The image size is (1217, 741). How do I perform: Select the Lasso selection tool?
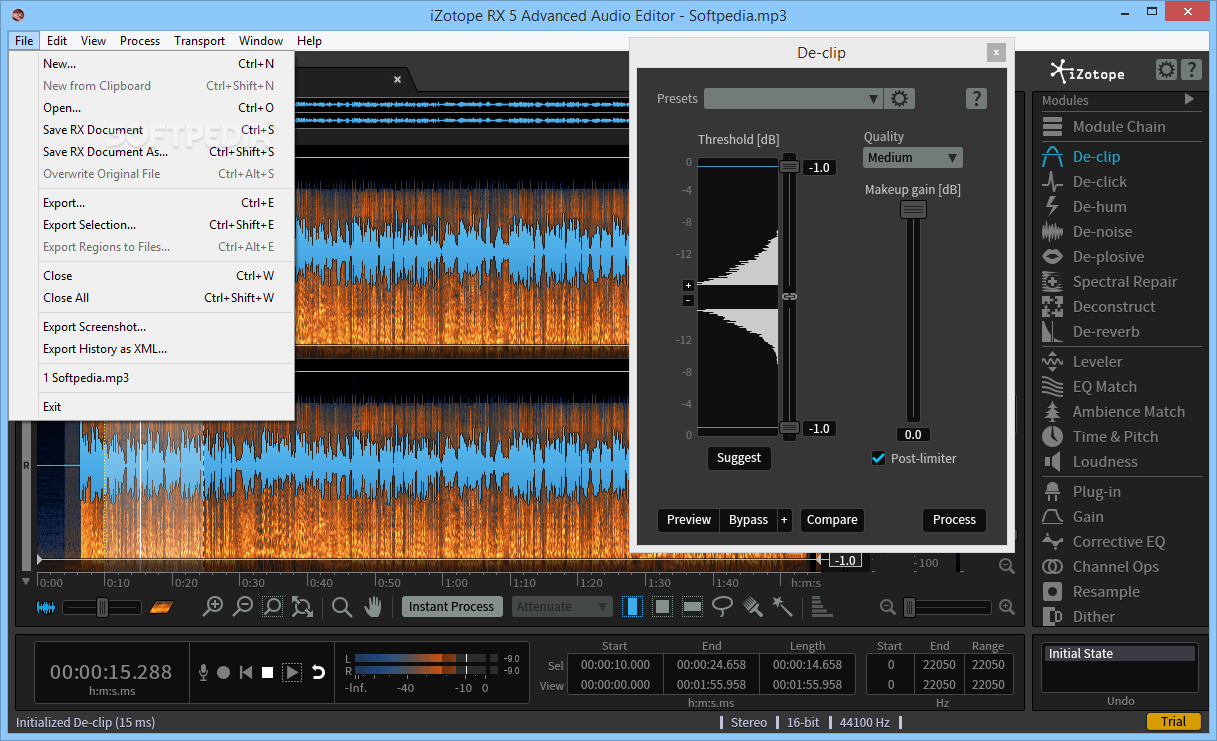[x=722, y=606]
